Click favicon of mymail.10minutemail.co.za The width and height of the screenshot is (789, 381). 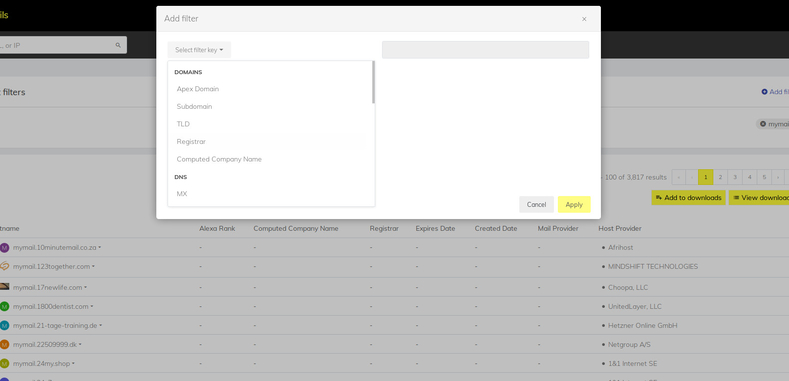(5, 248)
